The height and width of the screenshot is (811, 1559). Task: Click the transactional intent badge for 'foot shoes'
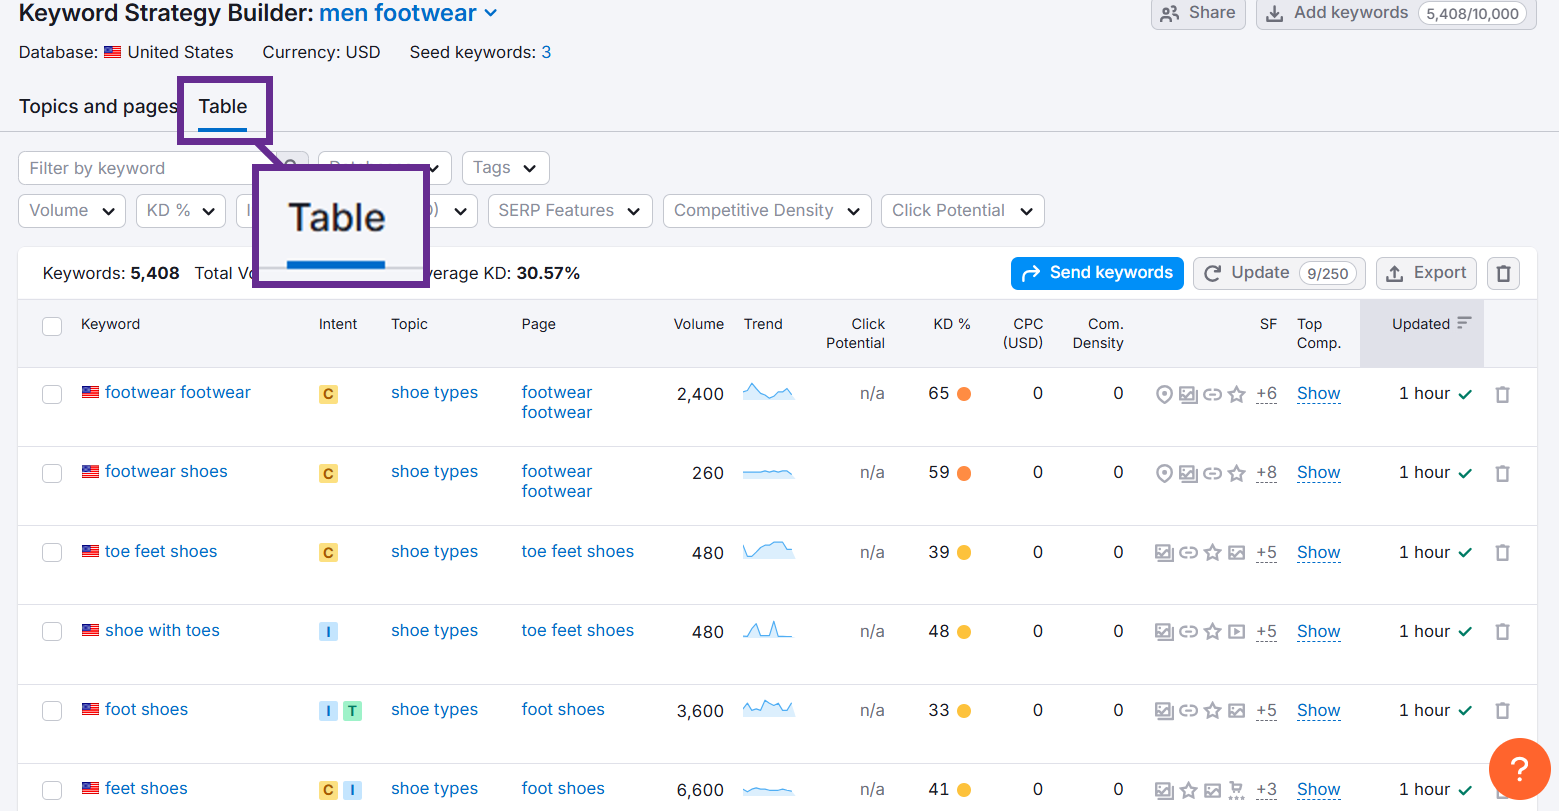point(352,711)
